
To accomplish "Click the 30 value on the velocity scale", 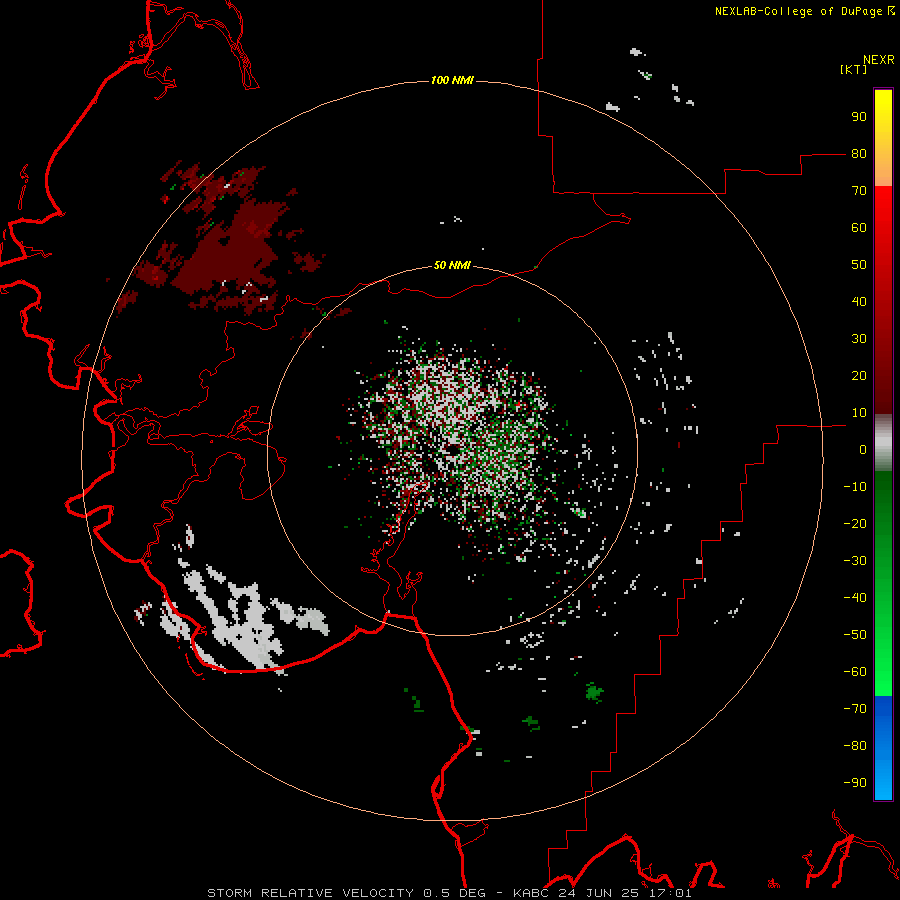I will click(x=859, y=339).
